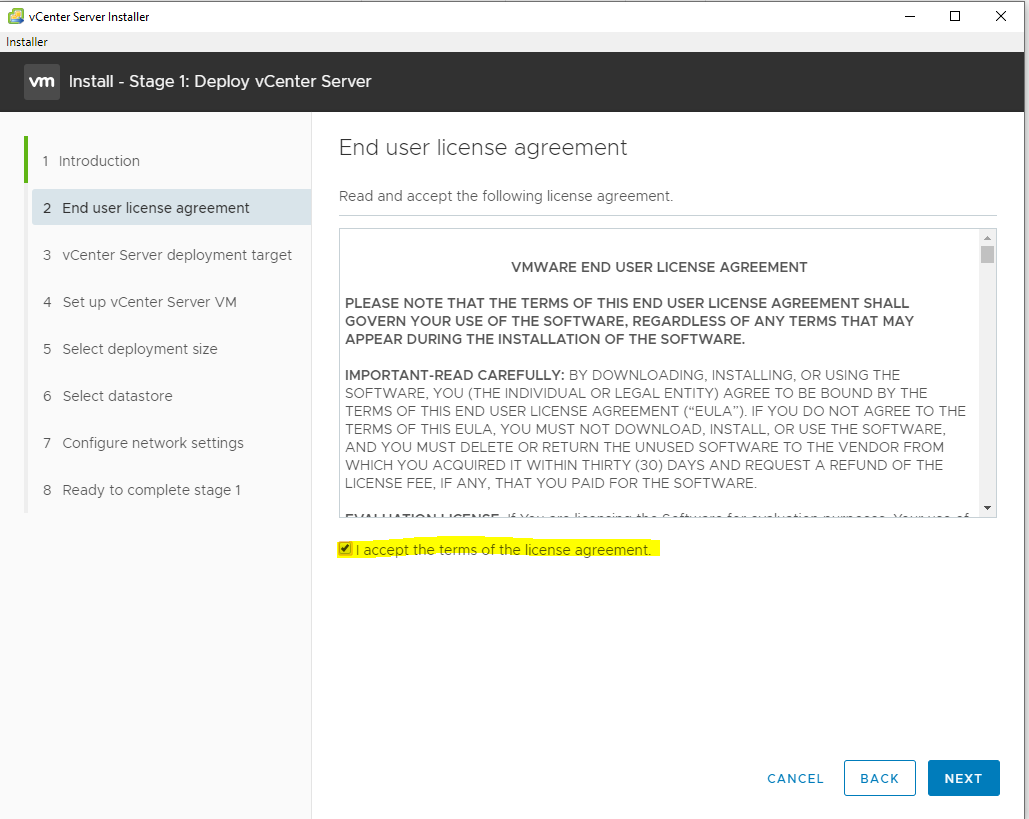The height and width of the screenshot is (819, 1029).
Task: Click the IMPORTANT-READ CAREFULLY text
Action: (454, 375)
